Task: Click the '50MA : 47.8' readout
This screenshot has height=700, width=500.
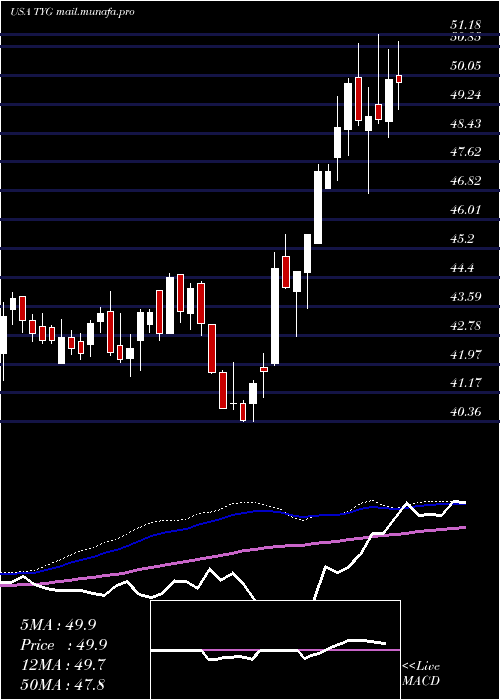Action: click(x=62, y=684)
